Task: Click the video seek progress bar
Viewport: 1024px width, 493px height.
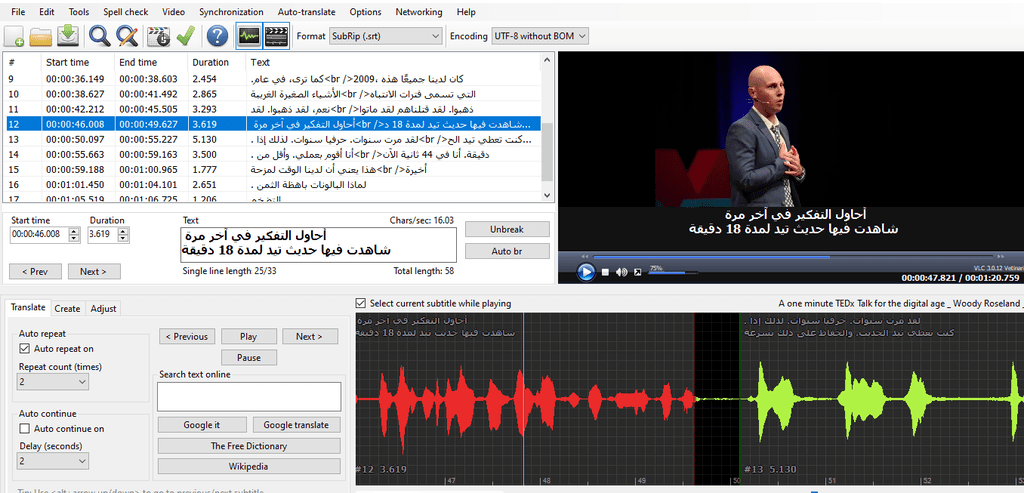Action: (792, 257)
